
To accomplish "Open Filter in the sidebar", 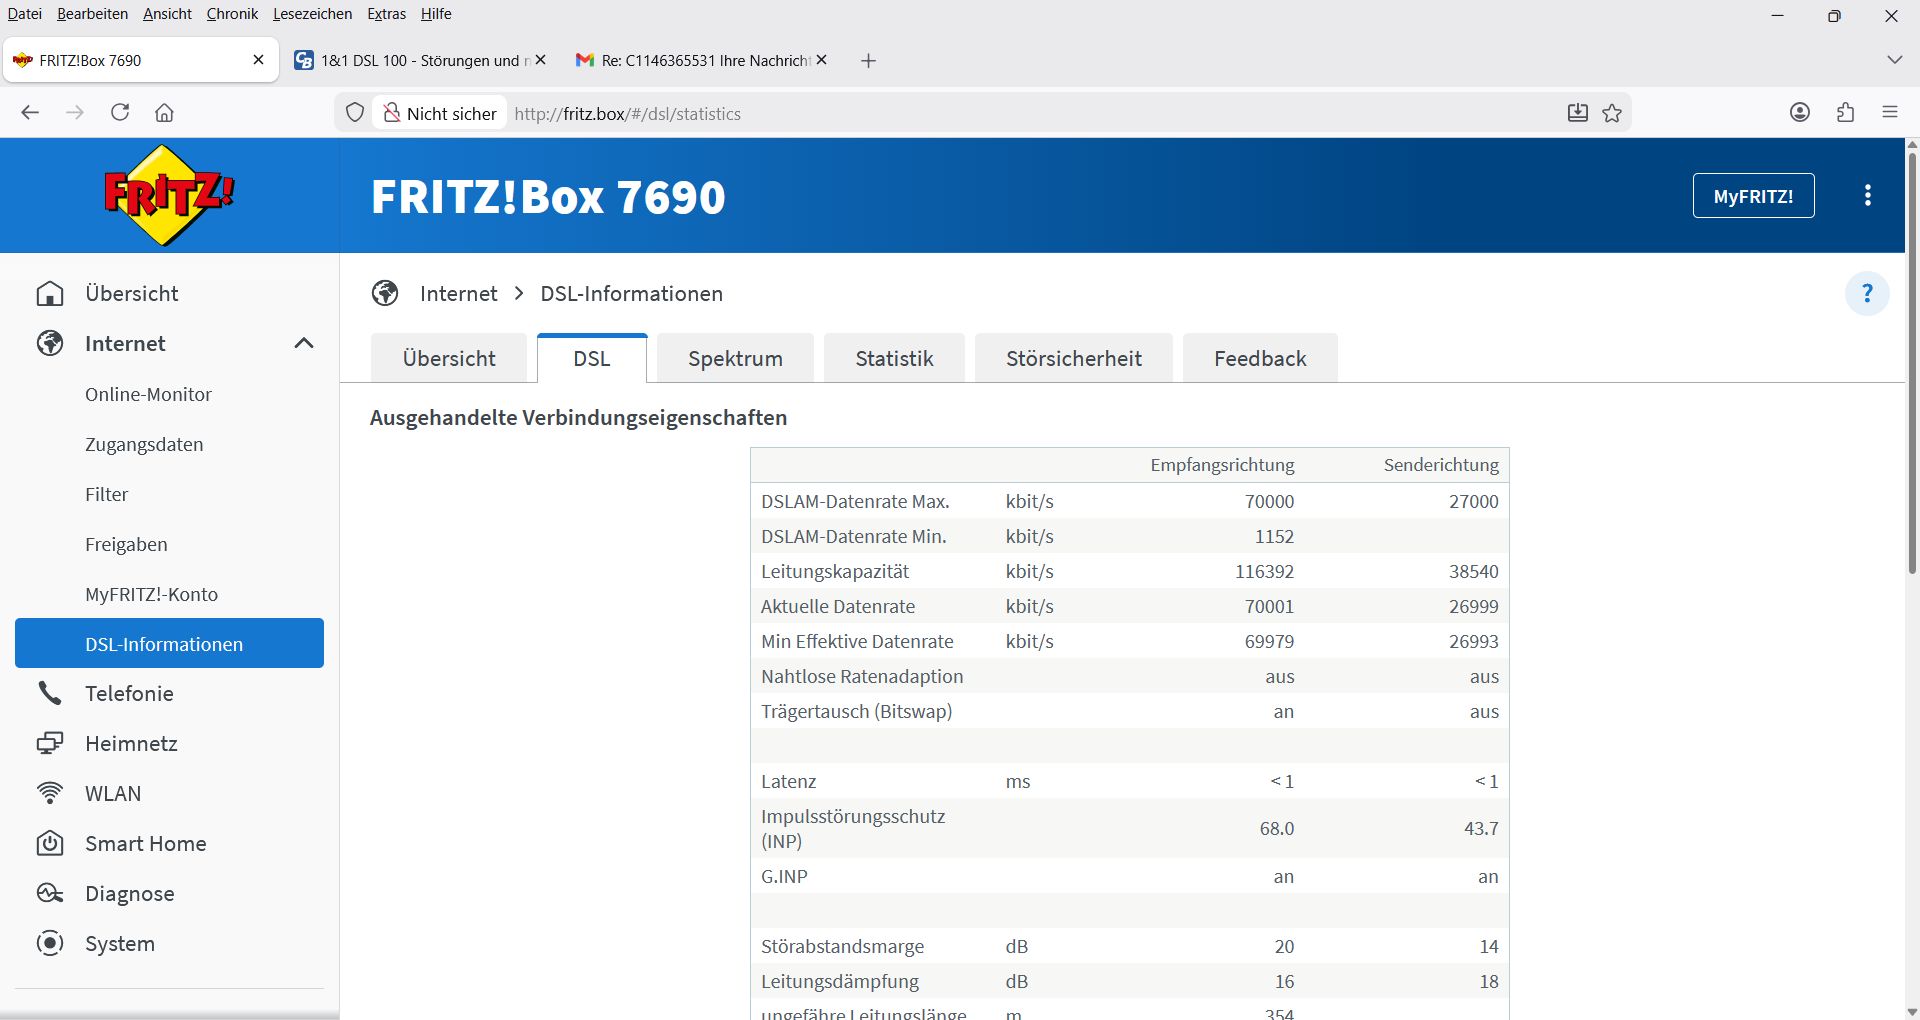I will coord(107,494).
